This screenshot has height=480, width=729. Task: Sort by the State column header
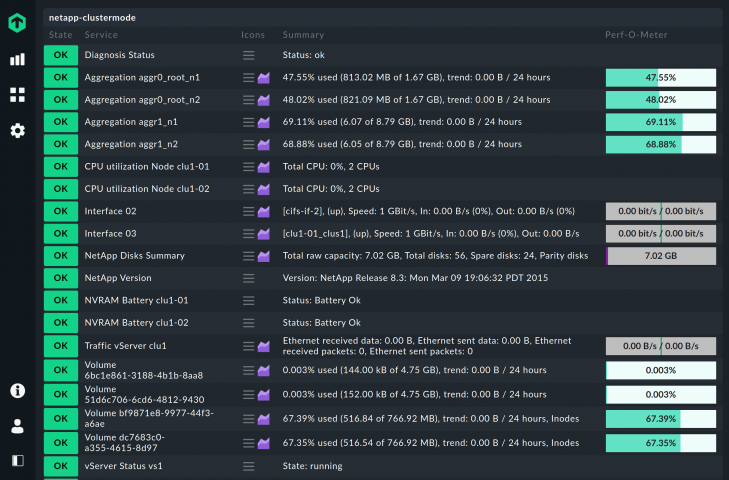click(x=60, y=35)
